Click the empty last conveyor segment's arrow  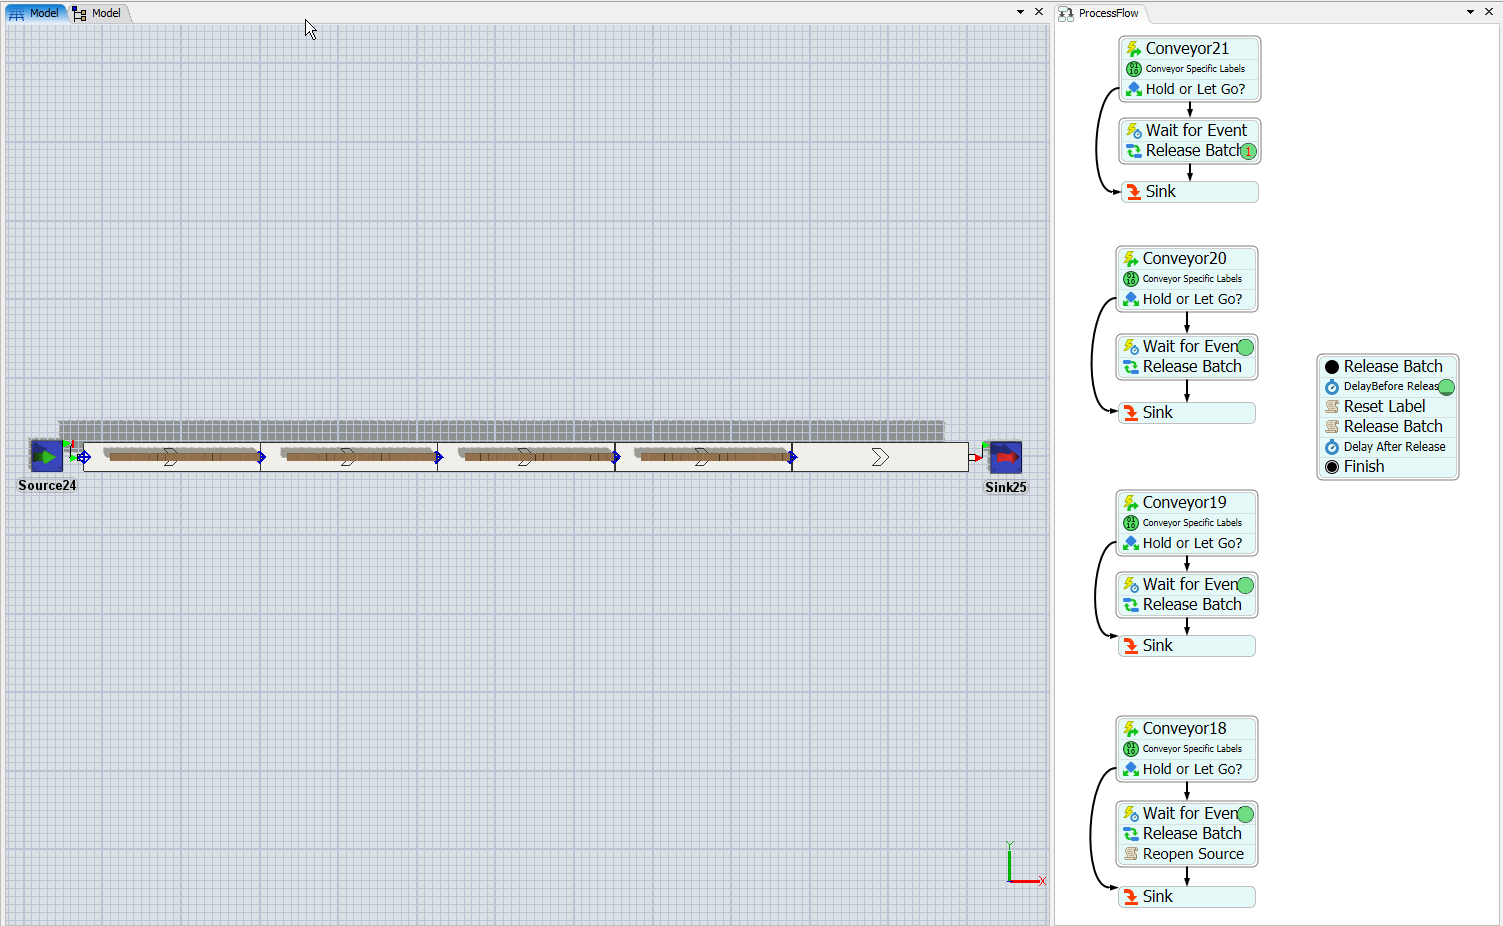[880, 457]
